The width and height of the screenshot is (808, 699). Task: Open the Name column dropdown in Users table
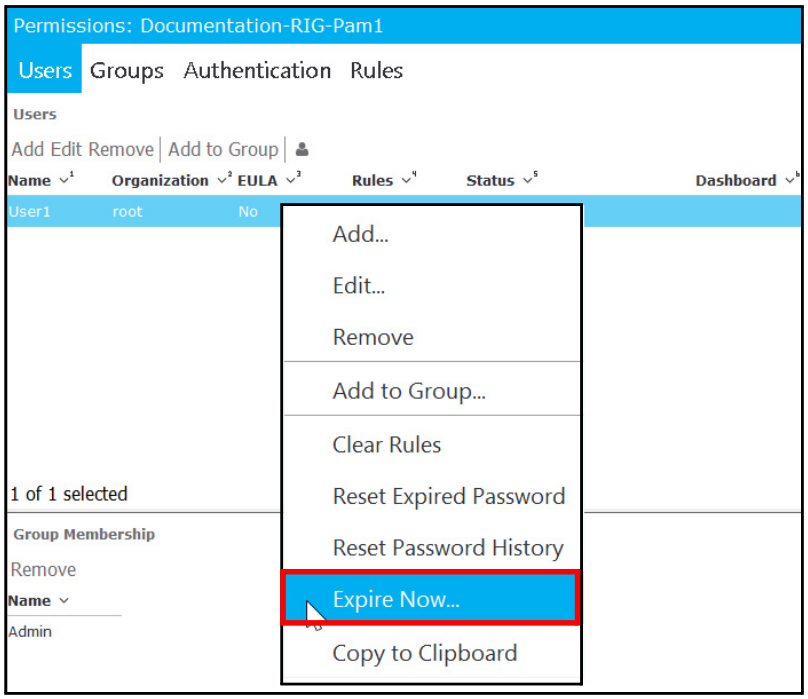tap(64, 180)
